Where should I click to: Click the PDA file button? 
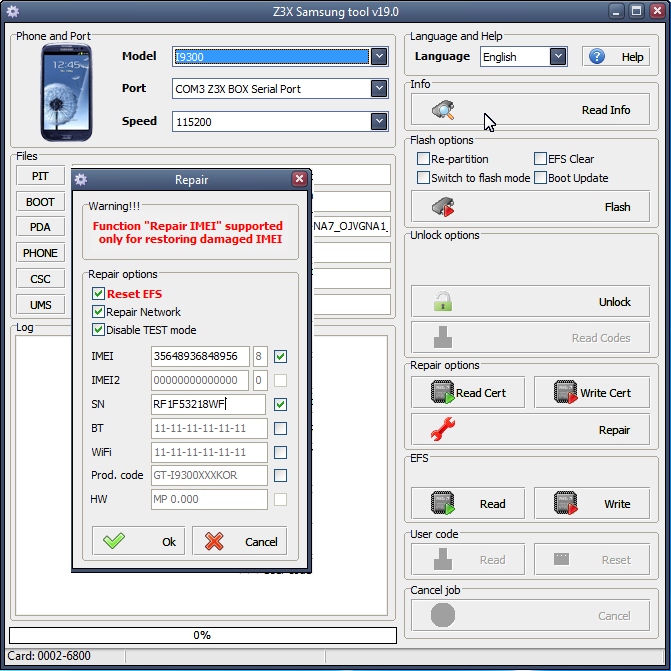pyautogui.click(x=40, y=227)
